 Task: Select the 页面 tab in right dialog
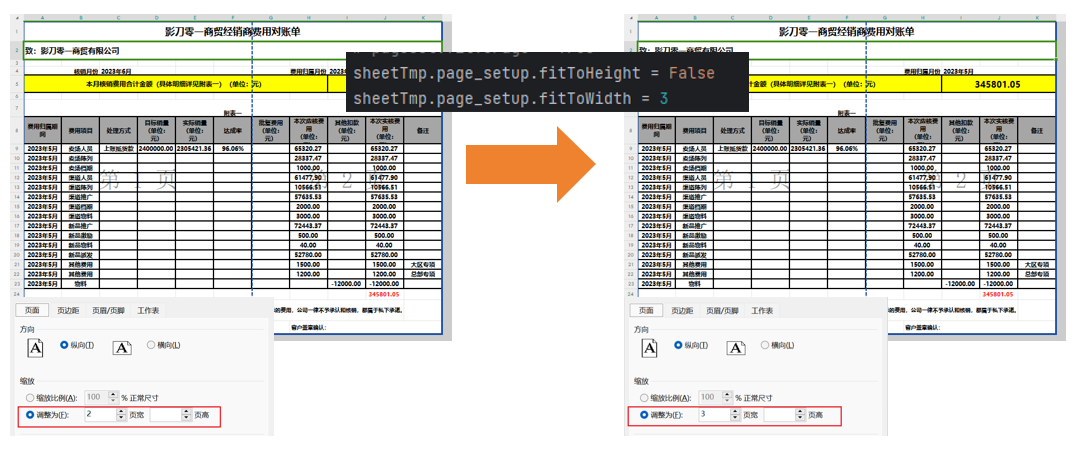pyautogui.click(x=647, y=311)
